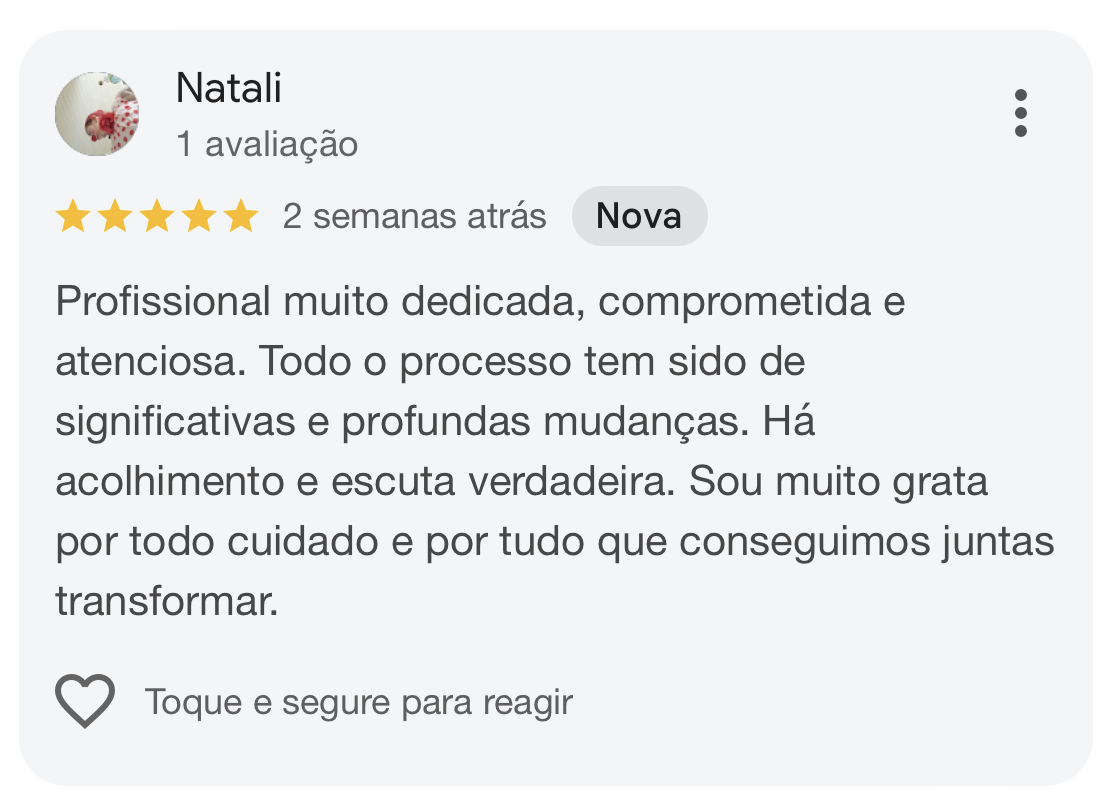Click the final word "transformar."
Screen dimensions: 1113x793
(x=166, y=603)
